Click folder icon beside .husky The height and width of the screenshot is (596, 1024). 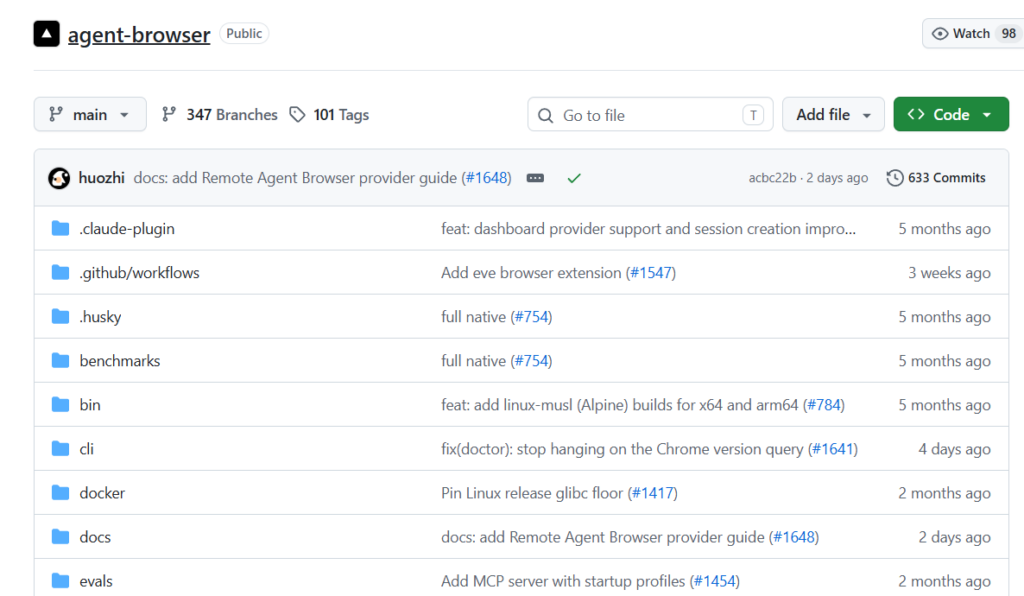tap(61, 316)
